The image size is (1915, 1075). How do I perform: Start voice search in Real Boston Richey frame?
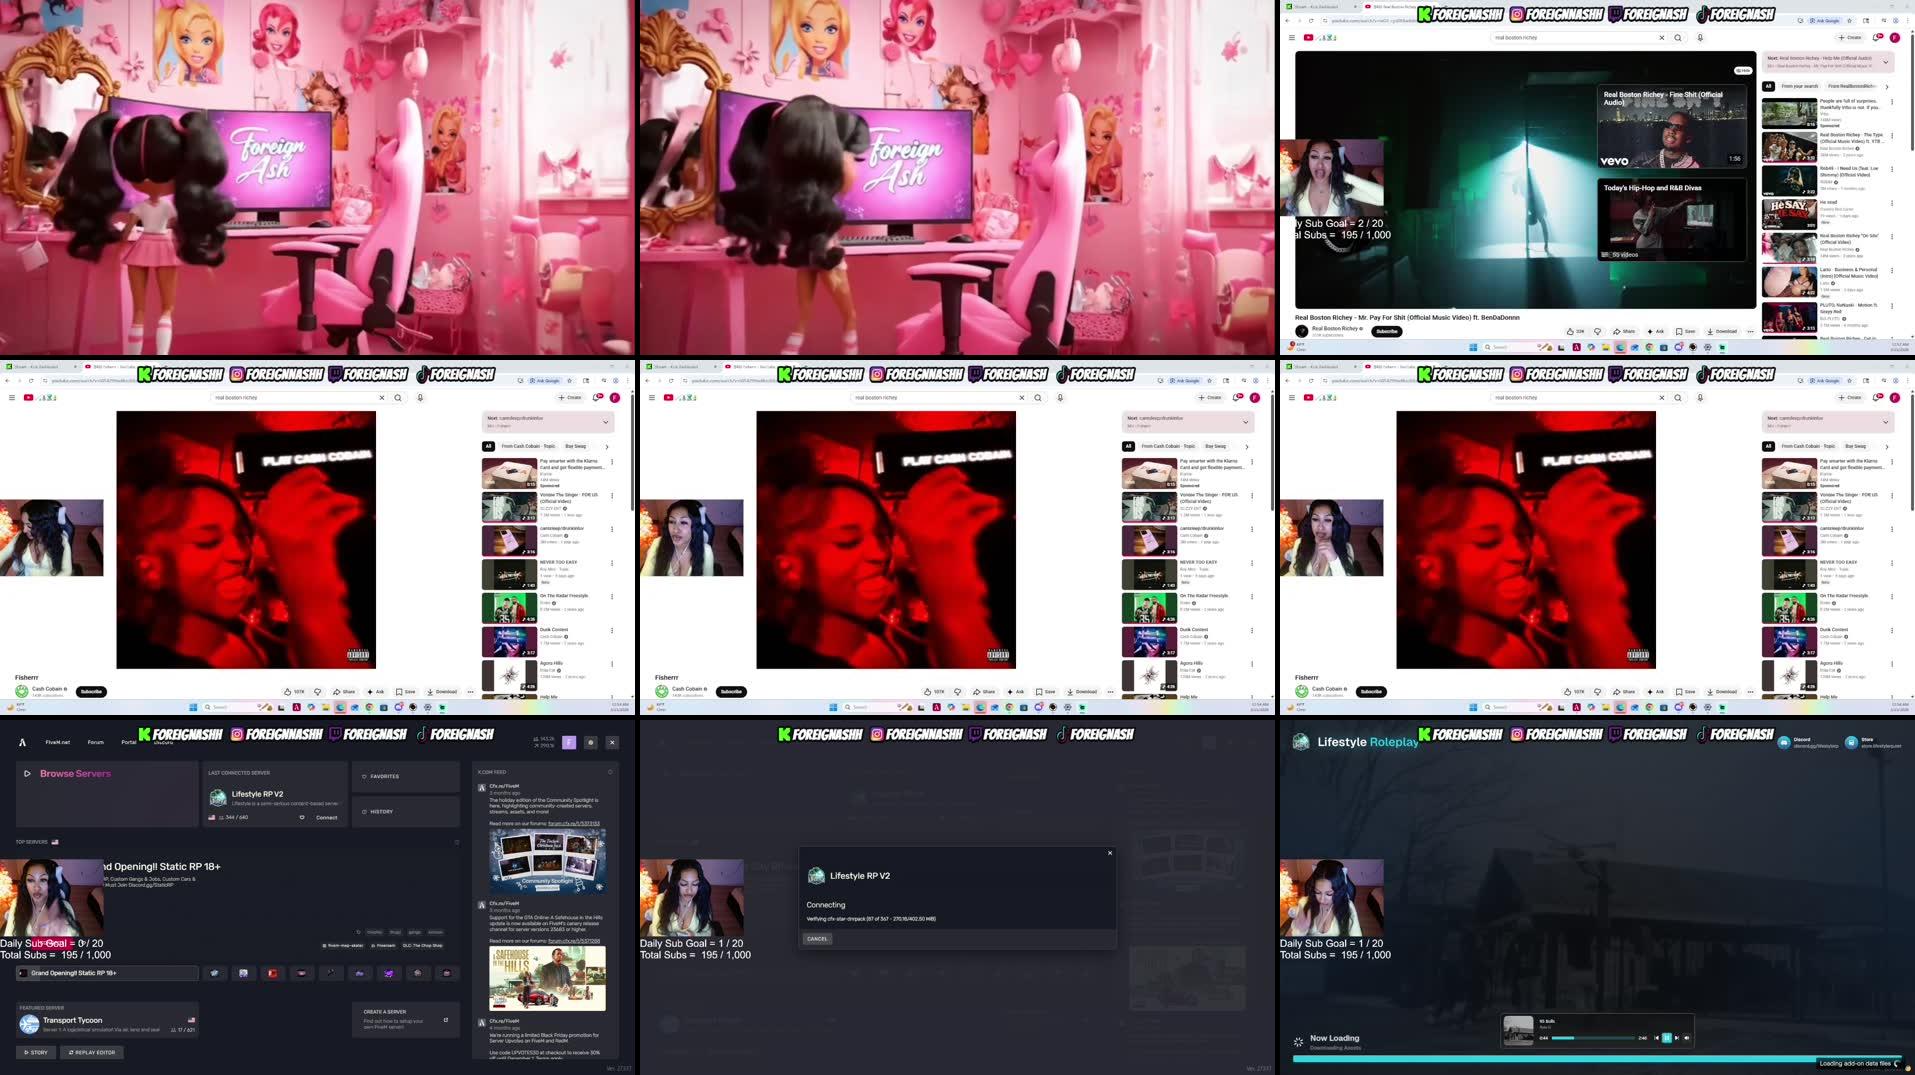1700,38
